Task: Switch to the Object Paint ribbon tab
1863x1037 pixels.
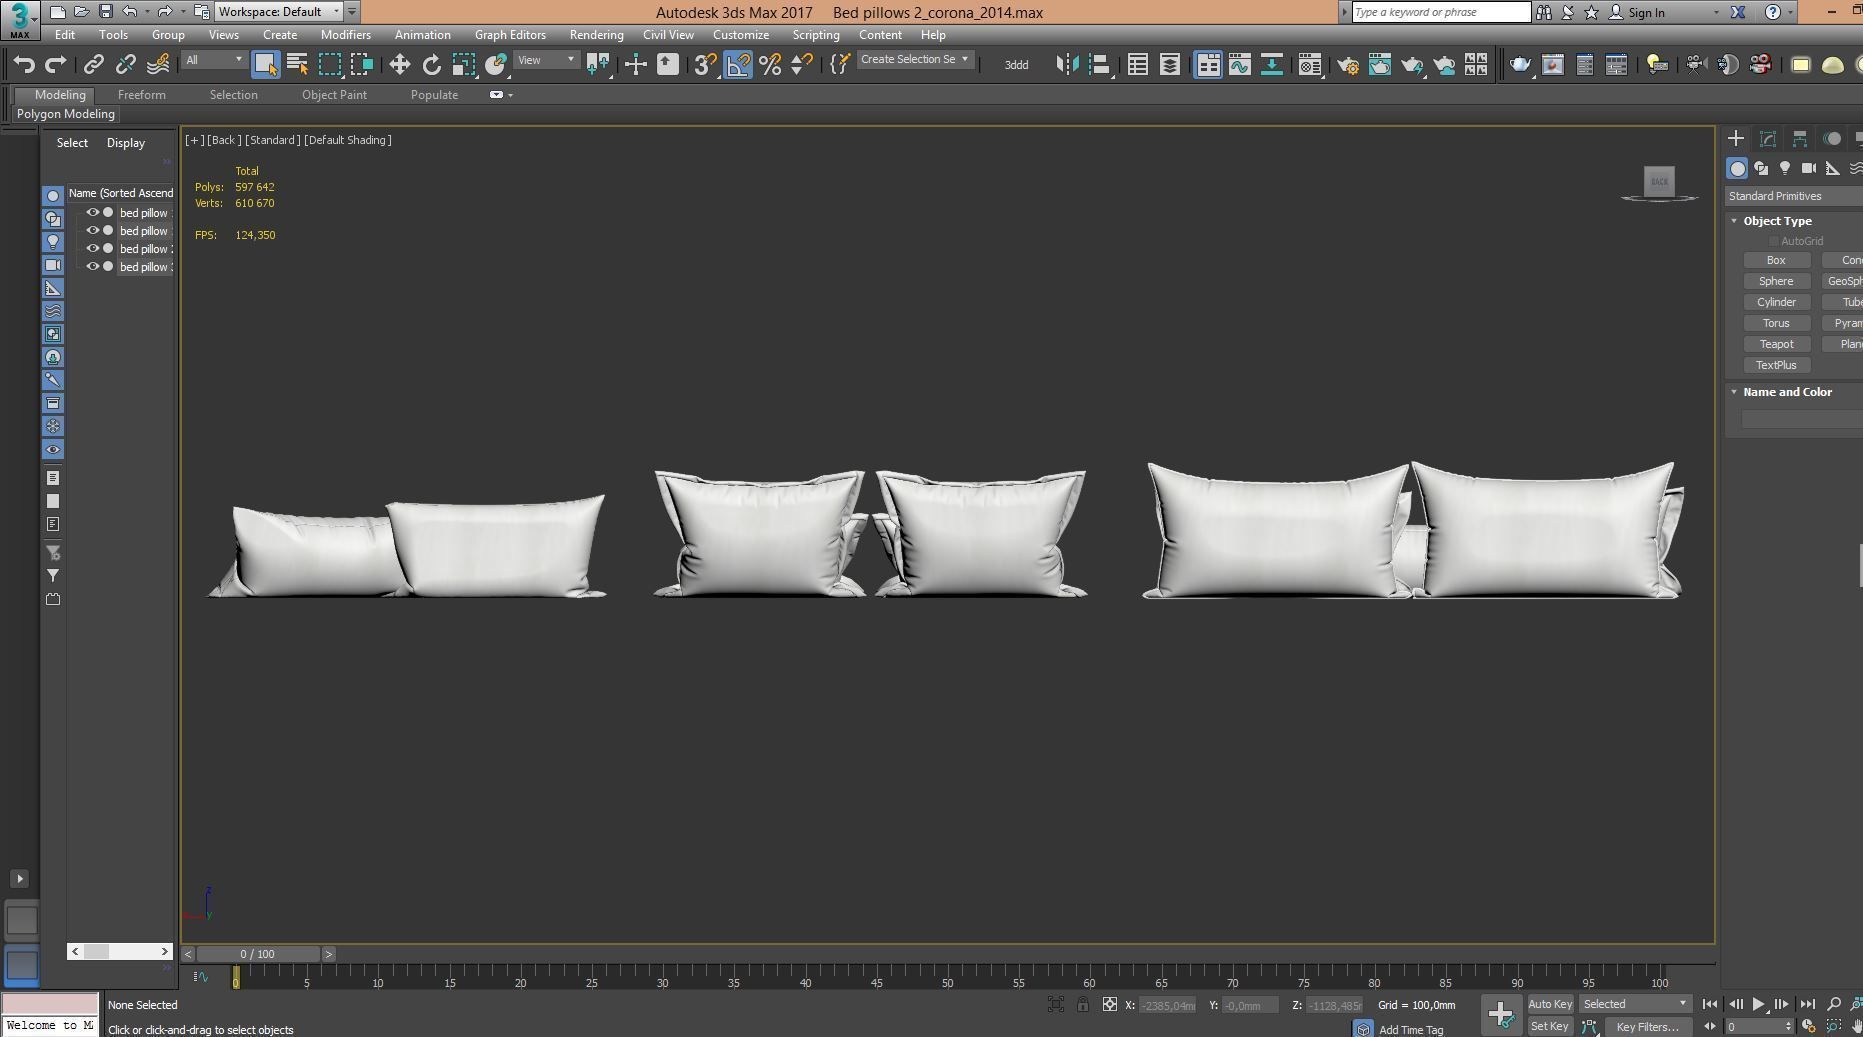Action: pyautogui.click(x=334, y=95)
